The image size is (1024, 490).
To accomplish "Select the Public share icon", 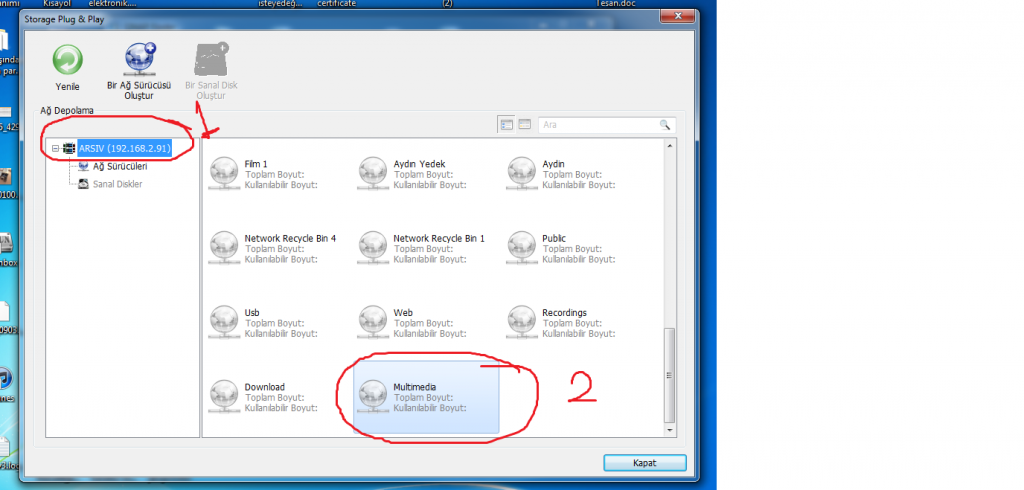I will click(x=522, y=248).
